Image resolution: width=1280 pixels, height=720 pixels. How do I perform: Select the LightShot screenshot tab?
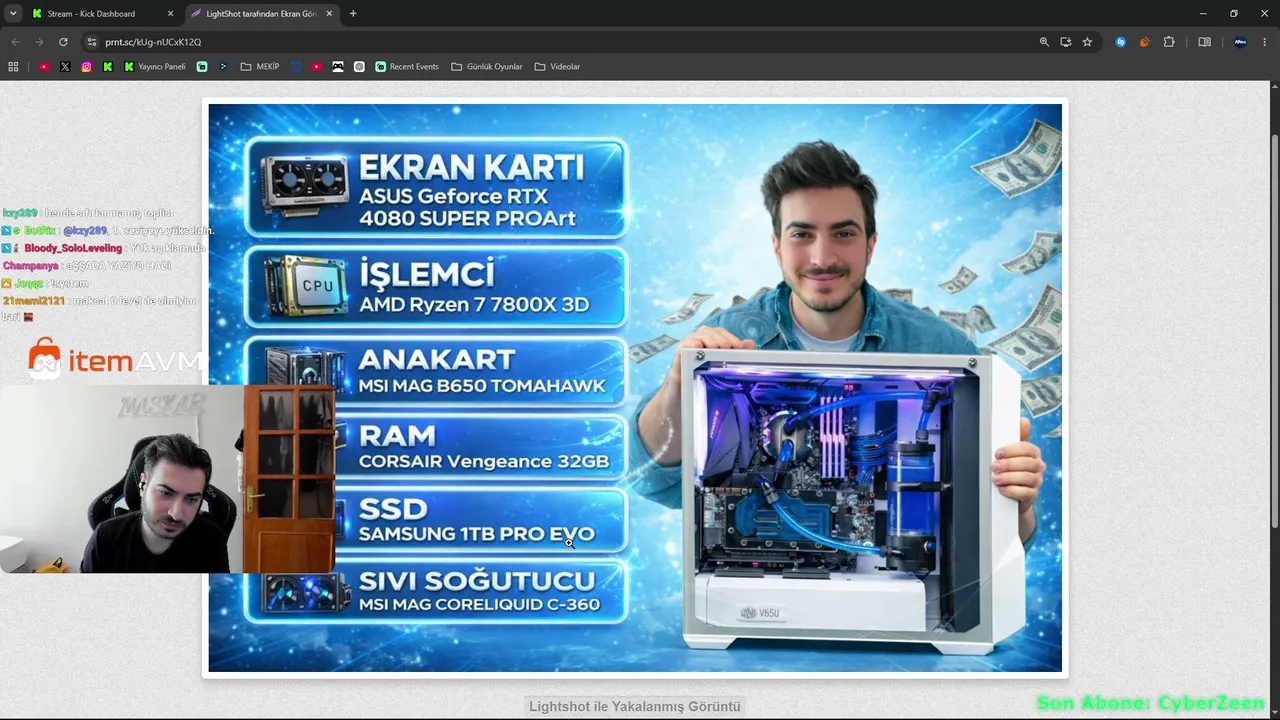point(261,14)
